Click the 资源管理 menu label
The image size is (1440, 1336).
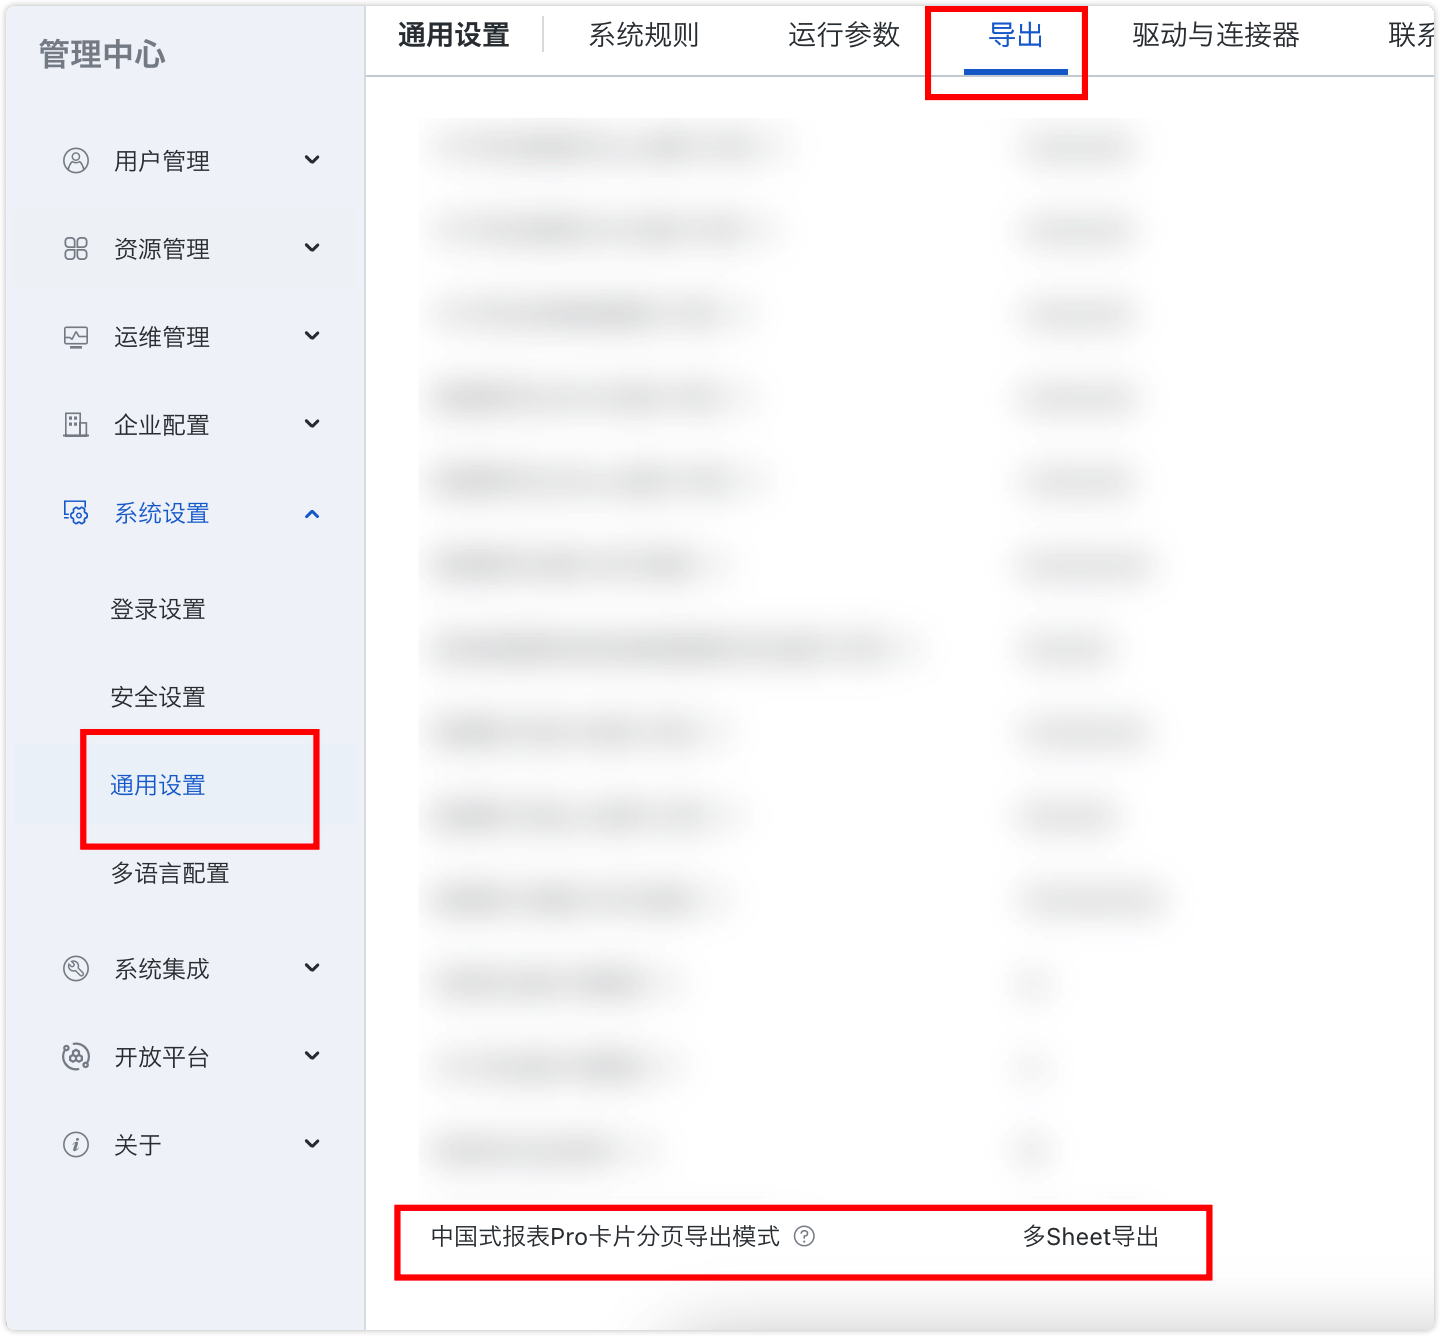coord(162,249)
